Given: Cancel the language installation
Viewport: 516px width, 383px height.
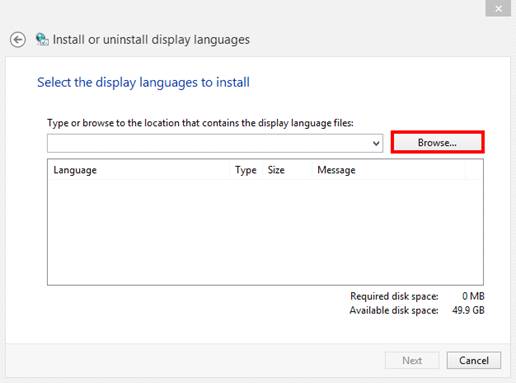Looking at the screenshot, I should tap(474, 360).
